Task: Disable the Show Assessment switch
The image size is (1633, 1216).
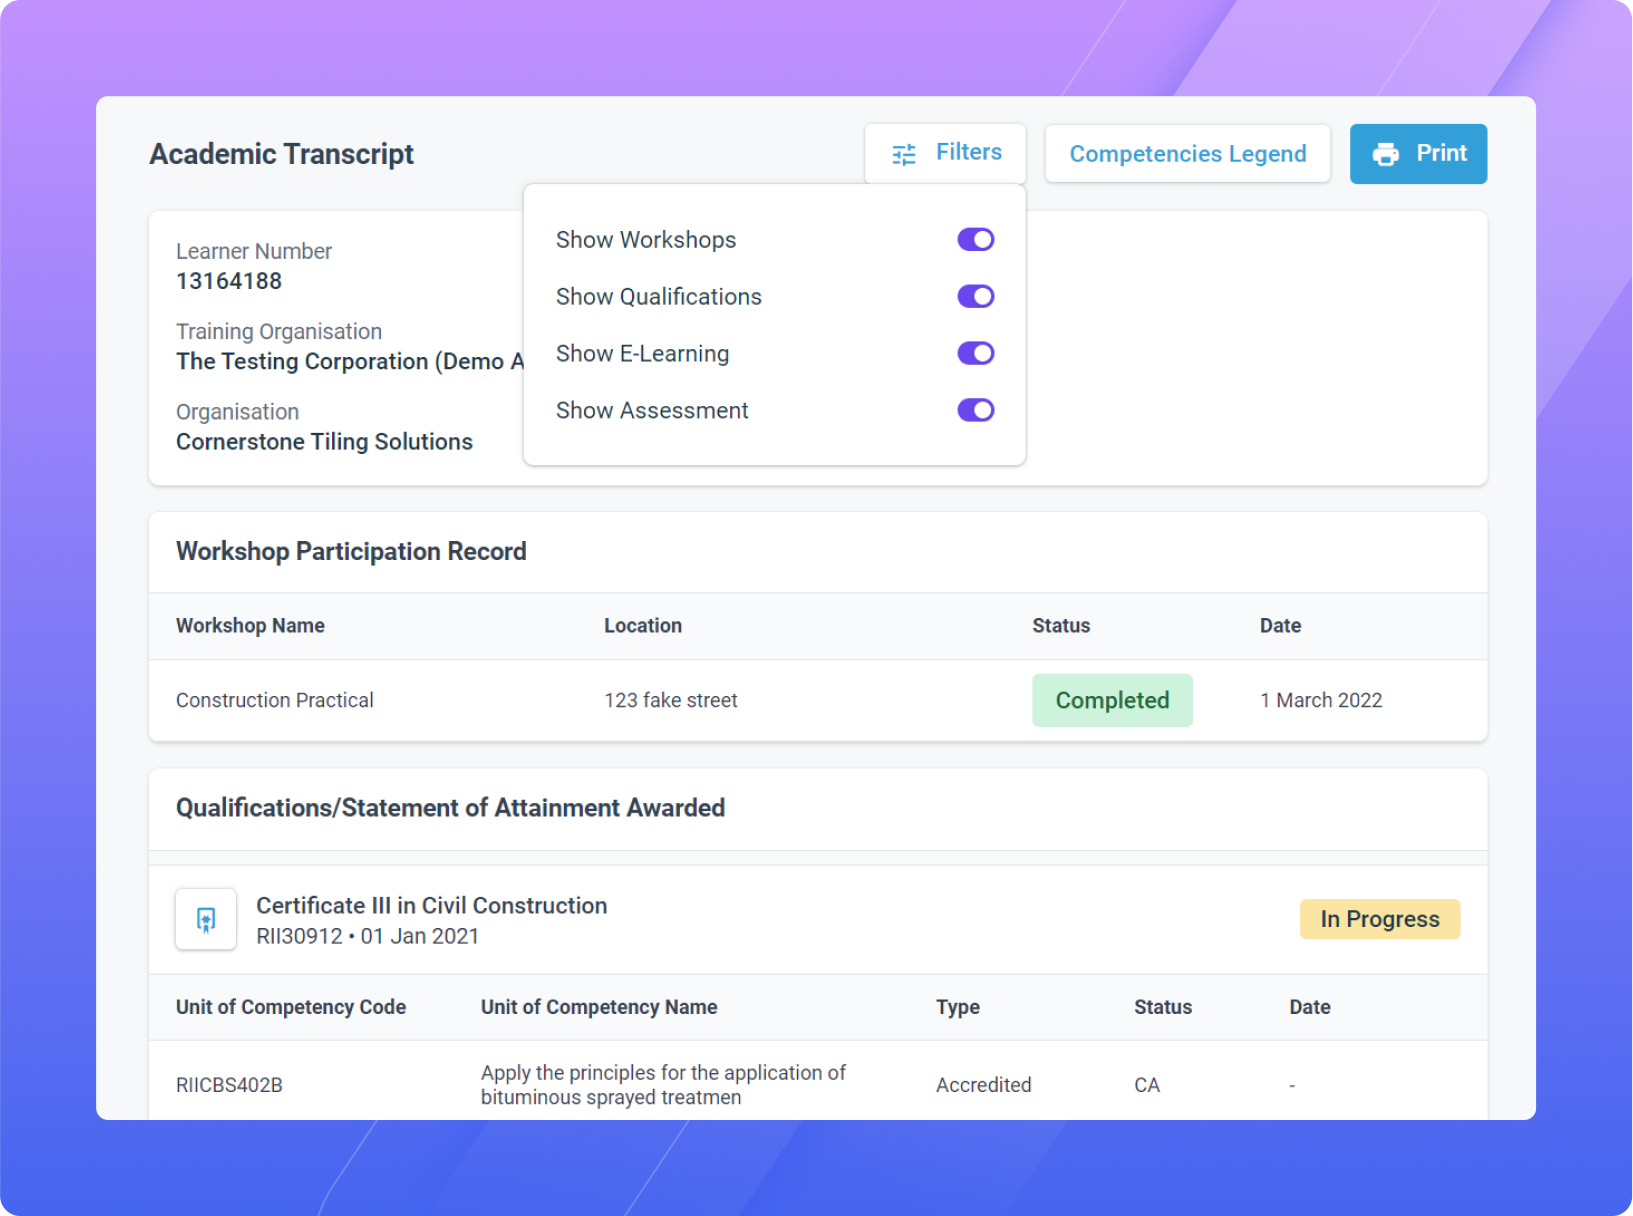Action: coord(976,410)
